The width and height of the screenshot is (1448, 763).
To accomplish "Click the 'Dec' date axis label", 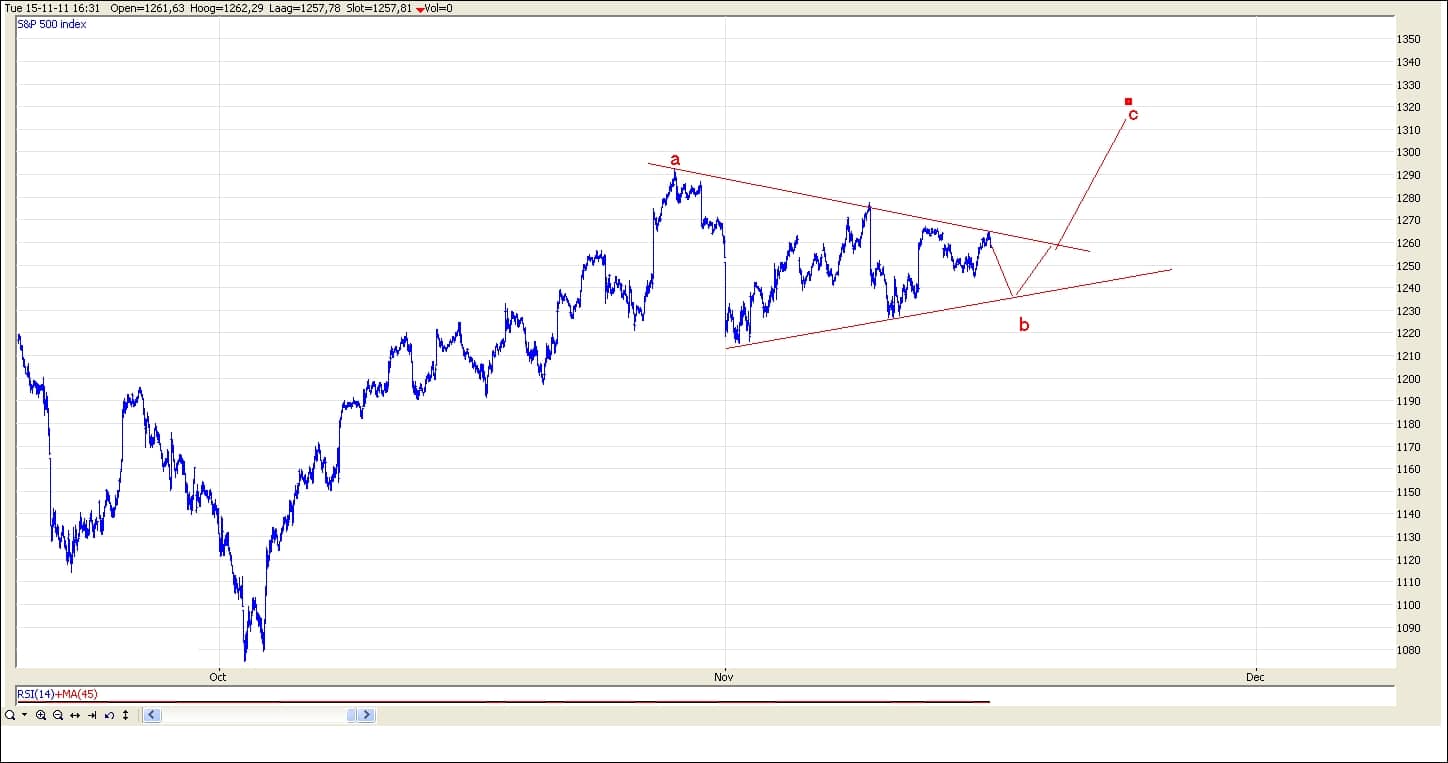I will pyautogui.click(x=1255, y=677).
